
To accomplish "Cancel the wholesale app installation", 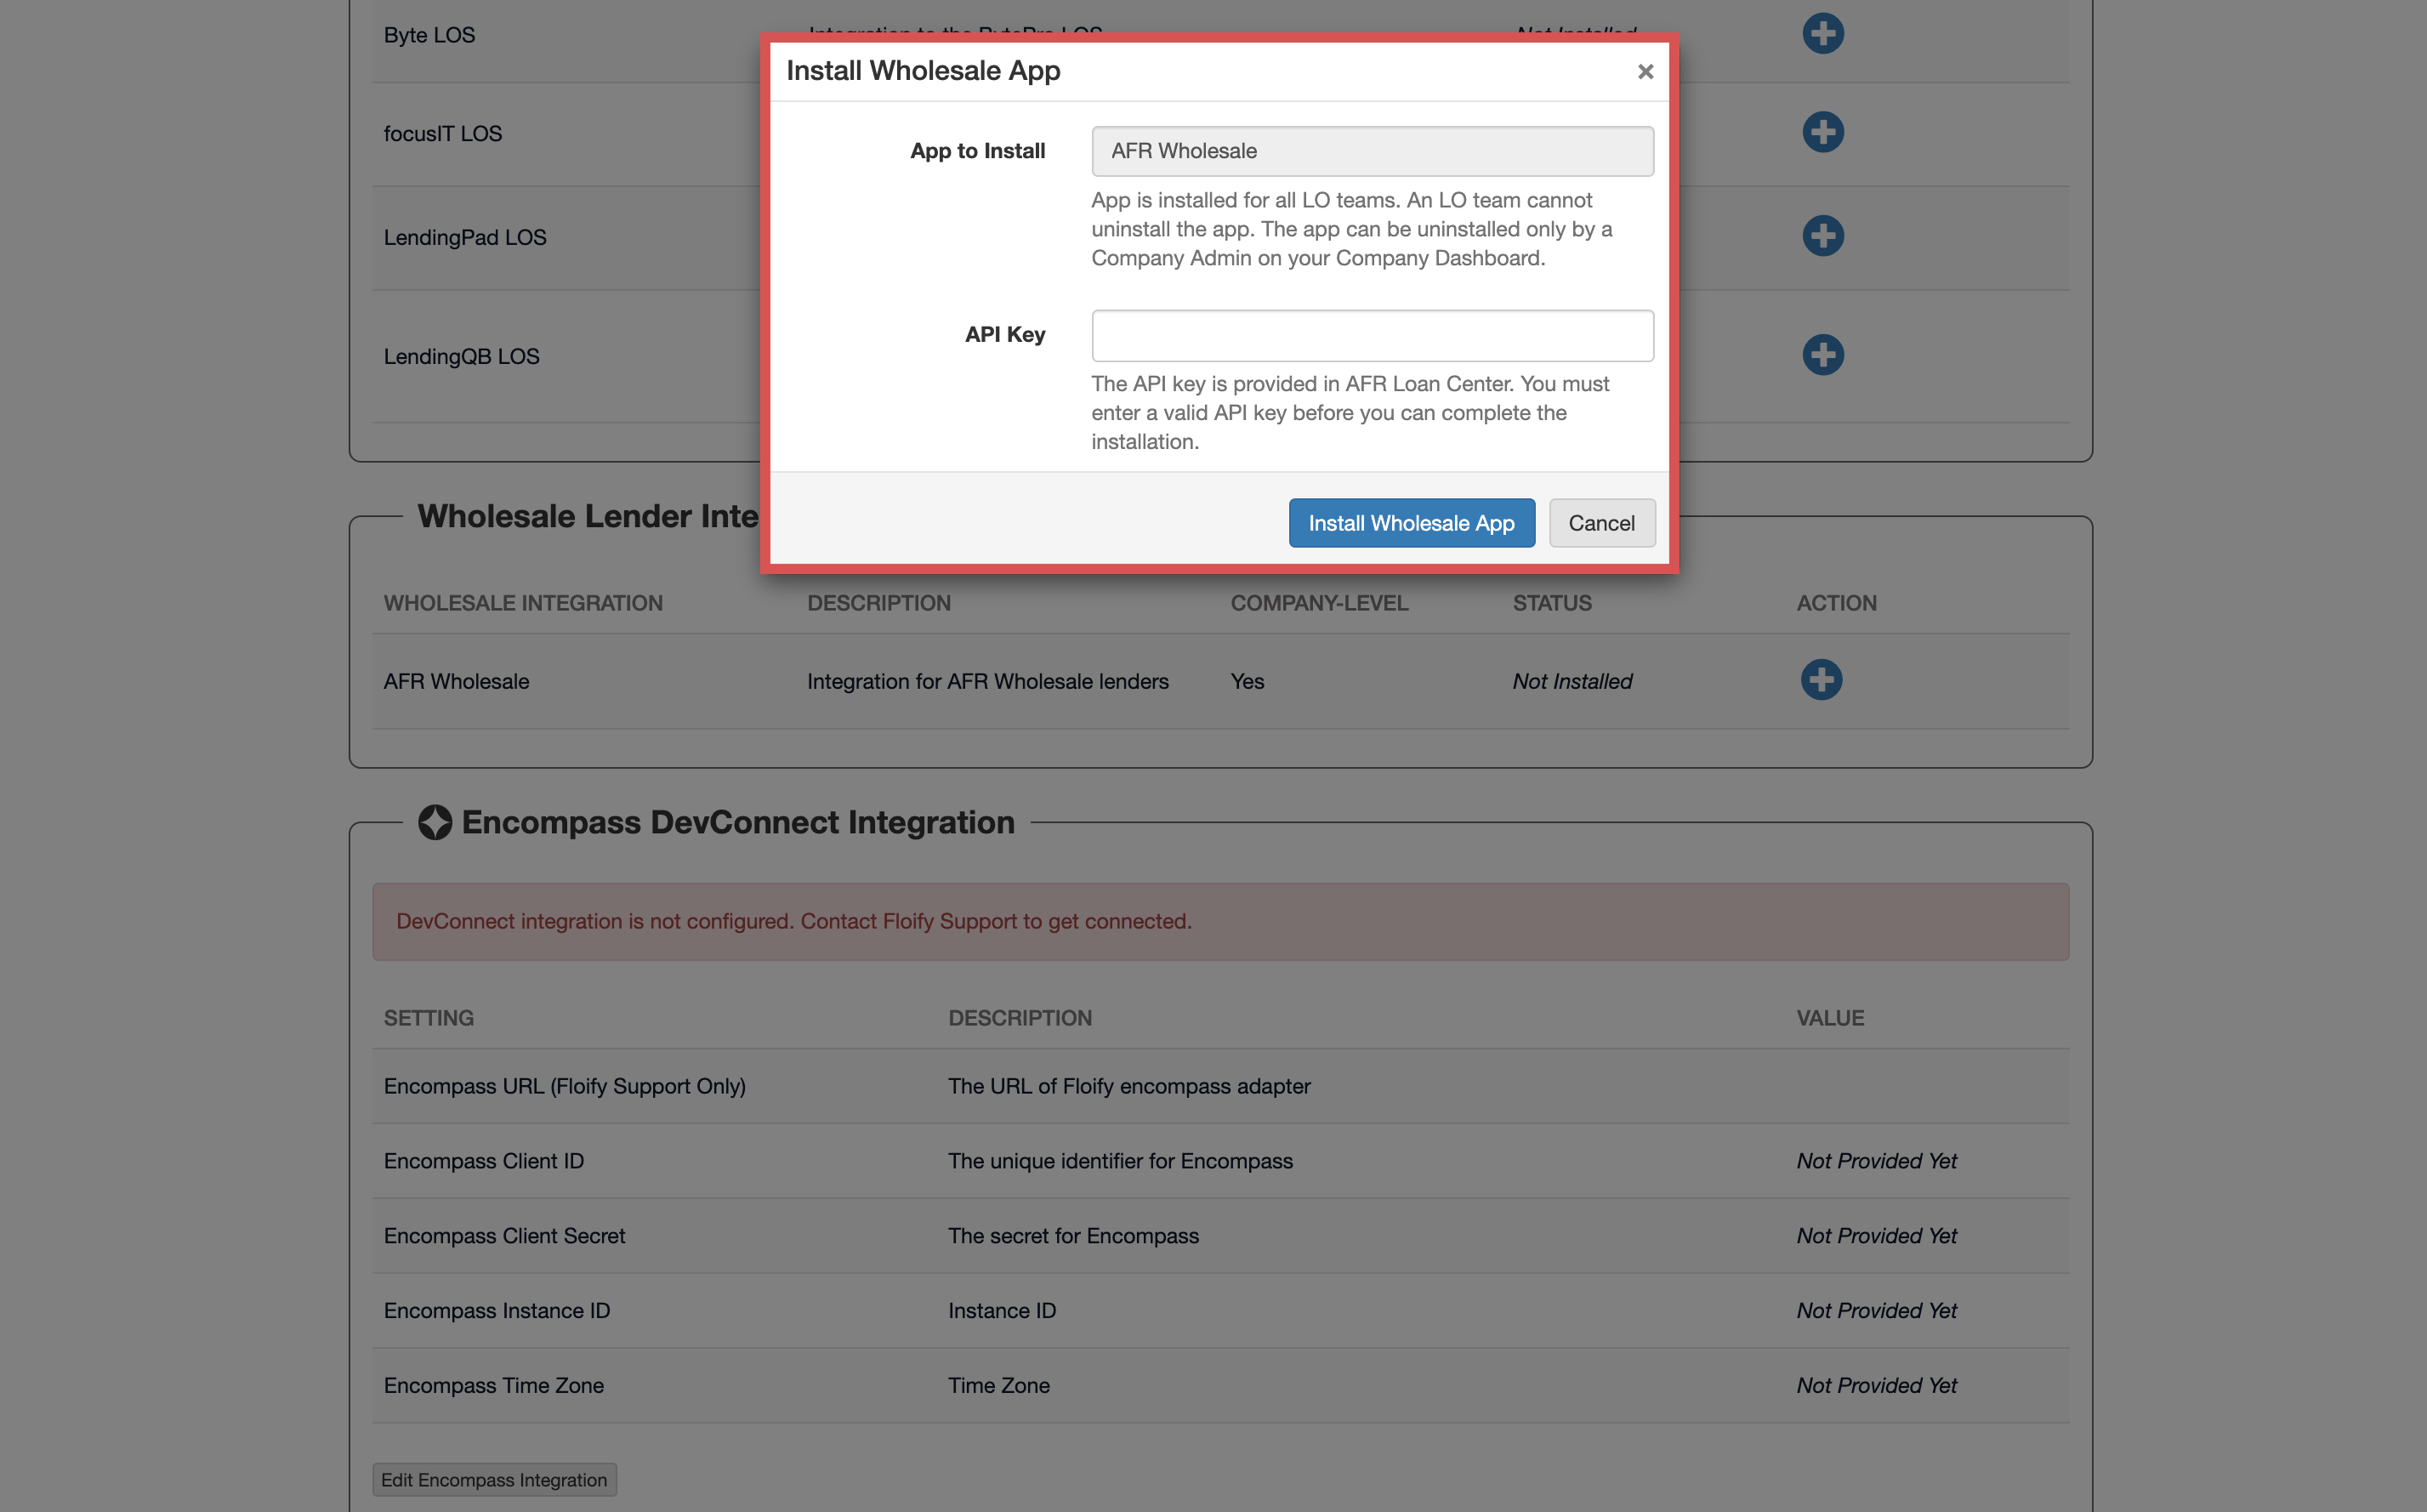I will [1601, 522].
